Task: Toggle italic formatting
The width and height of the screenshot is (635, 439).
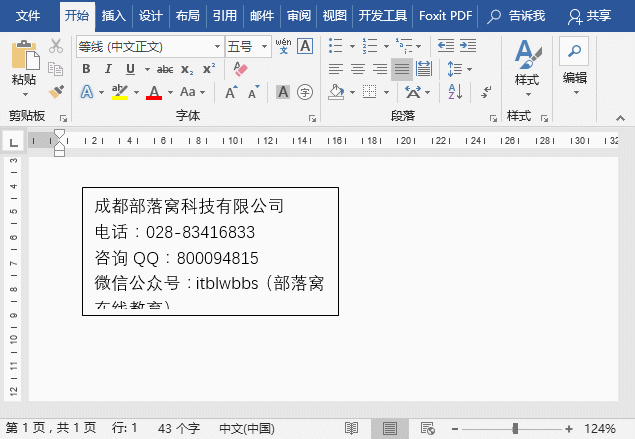Action: click(x=108, y=69)
